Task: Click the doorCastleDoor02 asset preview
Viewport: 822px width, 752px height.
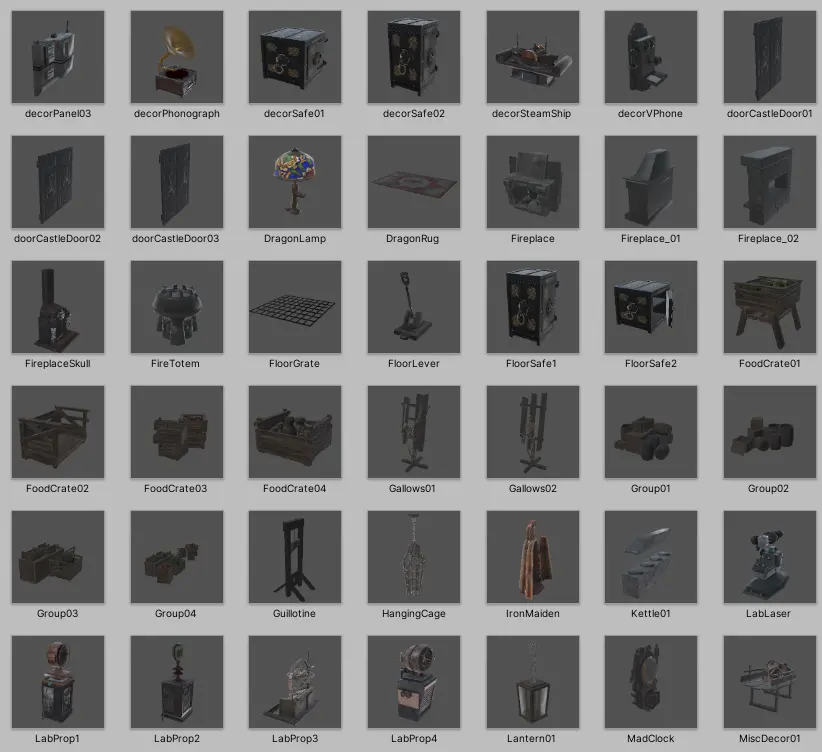Action: coord(58,182)
